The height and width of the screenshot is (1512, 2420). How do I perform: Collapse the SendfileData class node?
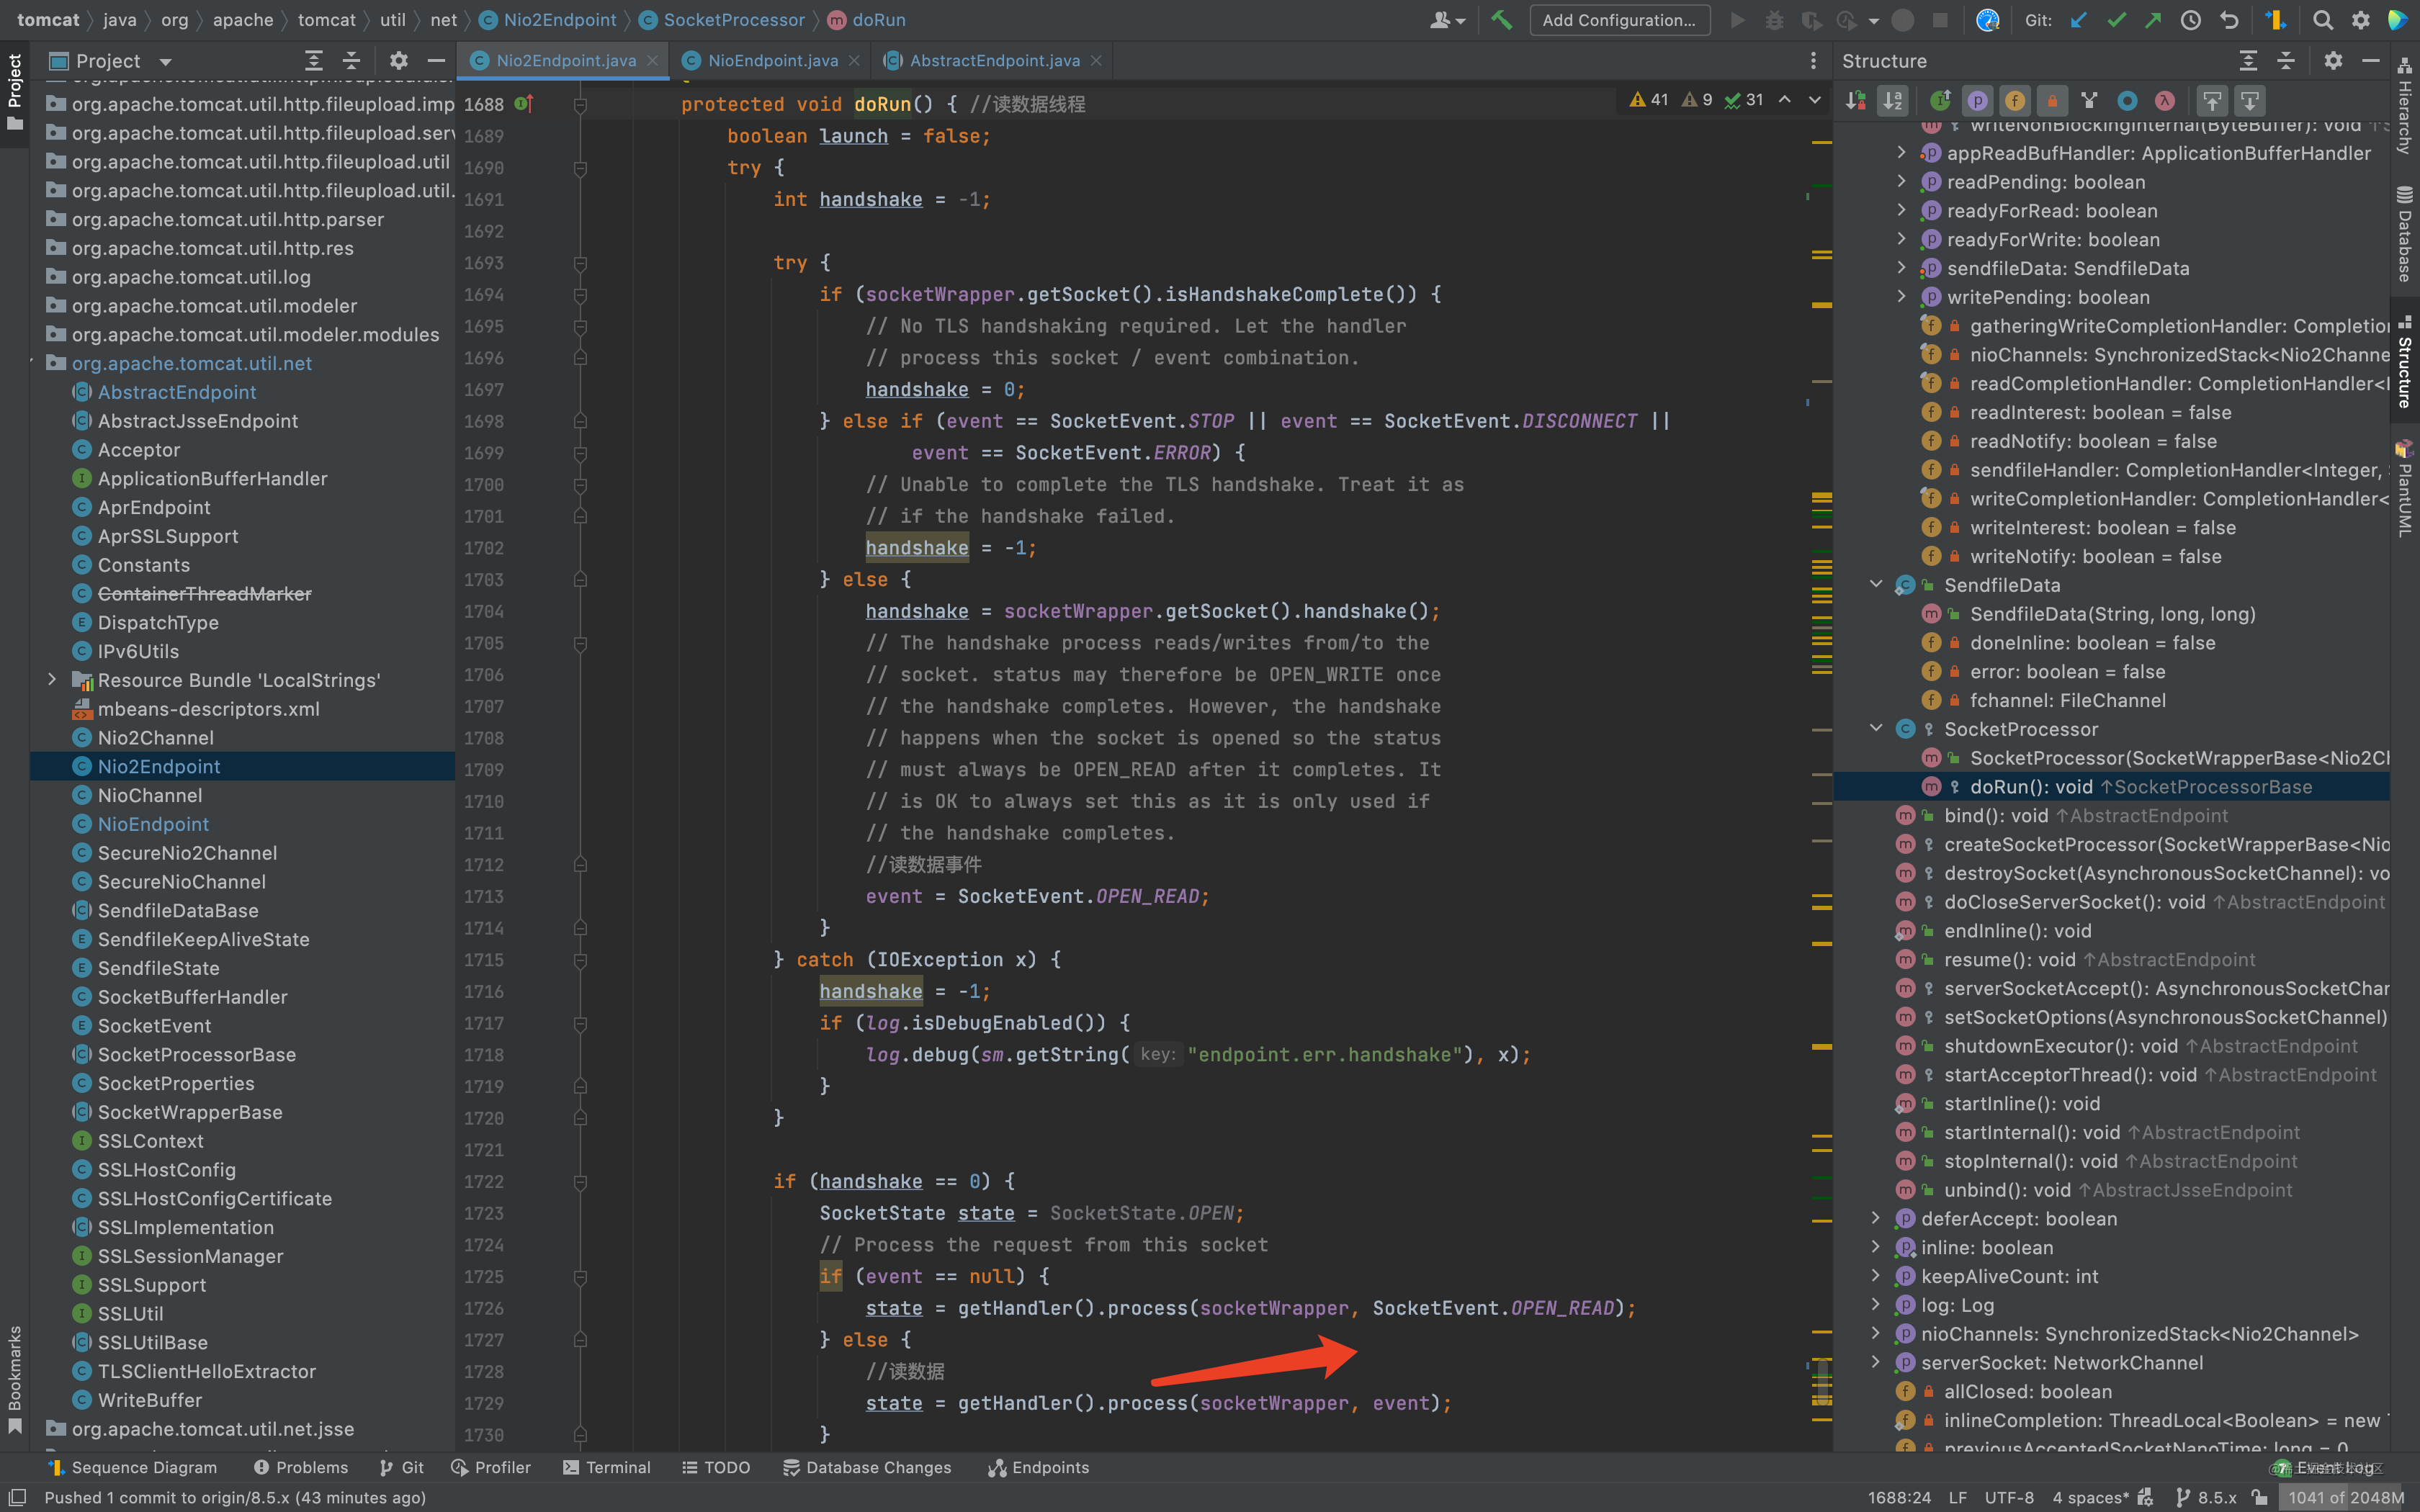coord(1876,585)
